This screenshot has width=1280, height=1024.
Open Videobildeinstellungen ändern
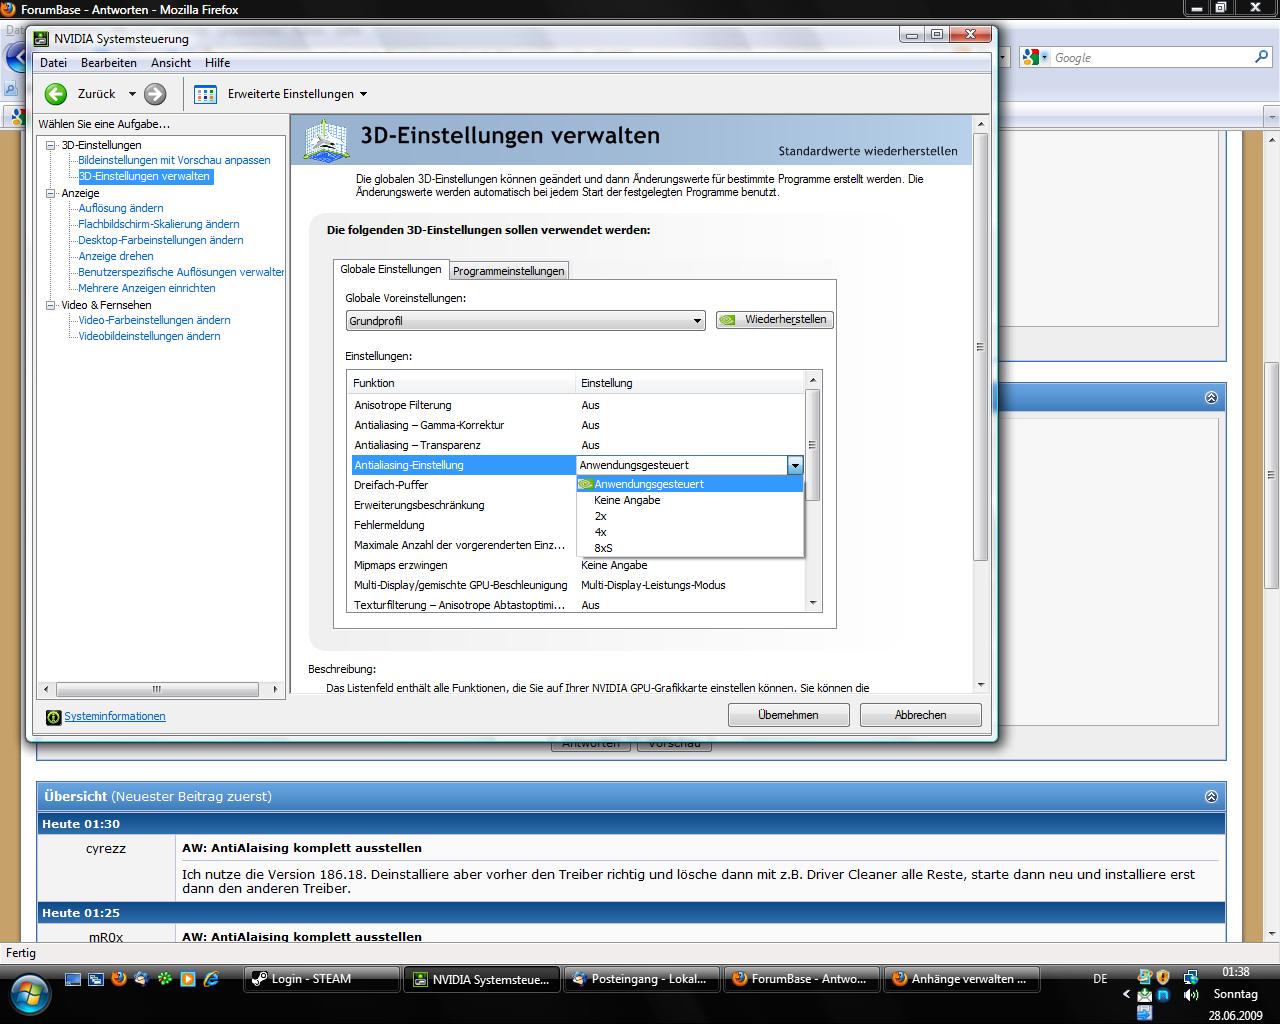(149, 336)
